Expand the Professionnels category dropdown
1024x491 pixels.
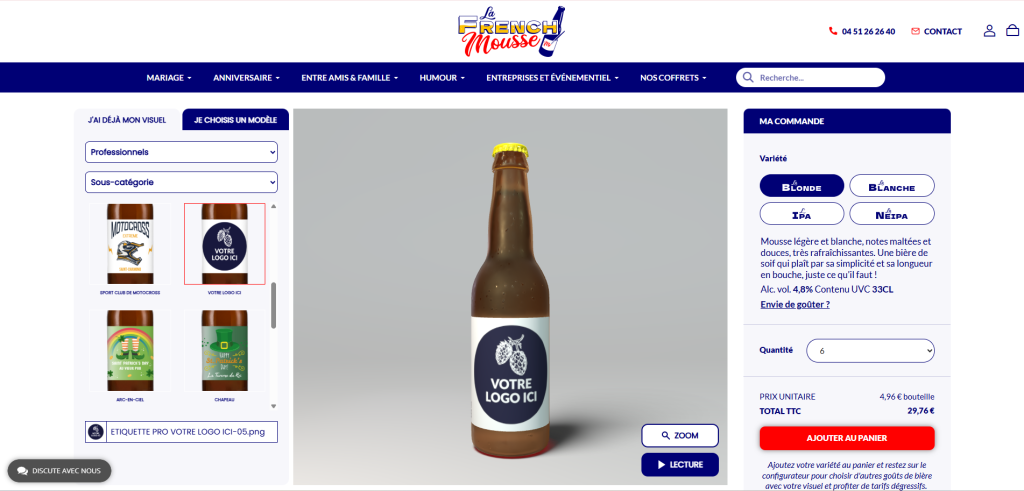(x=182, y=152)
